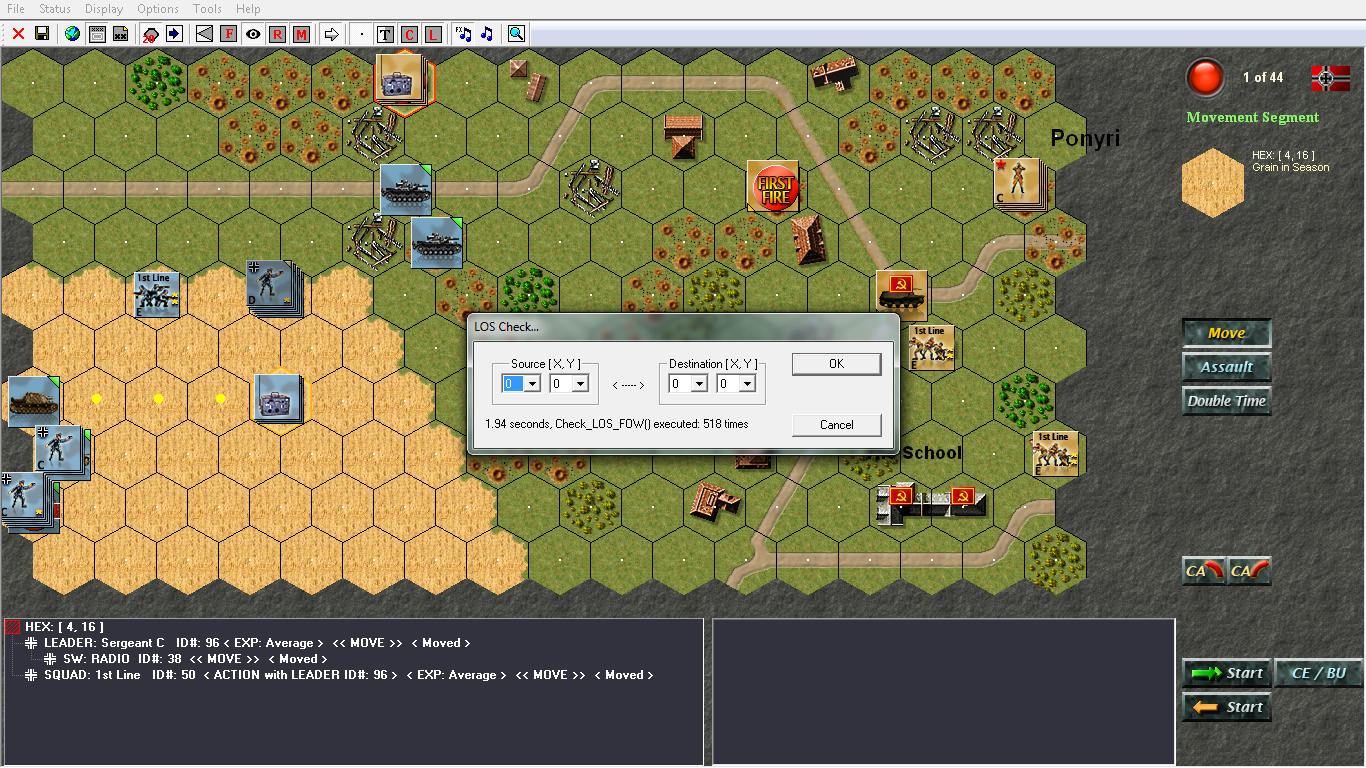Open the Options menu
The width and height of the screenshot is (1366, 768).
point(158,9)
